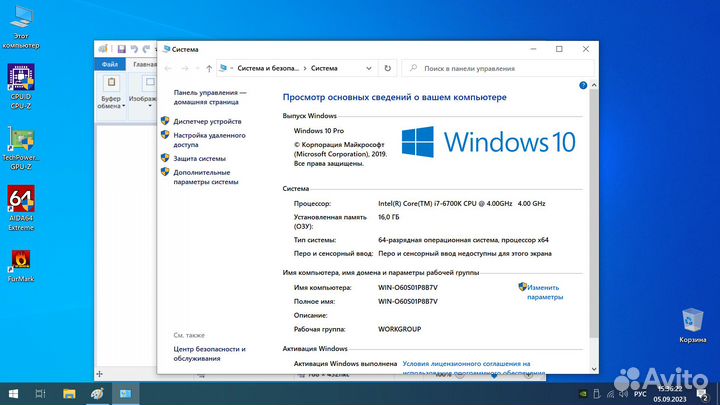The height and width of the screenshot is (405, 720).
Task: Open Диспетчер устройств link
Action: (206, 120)
